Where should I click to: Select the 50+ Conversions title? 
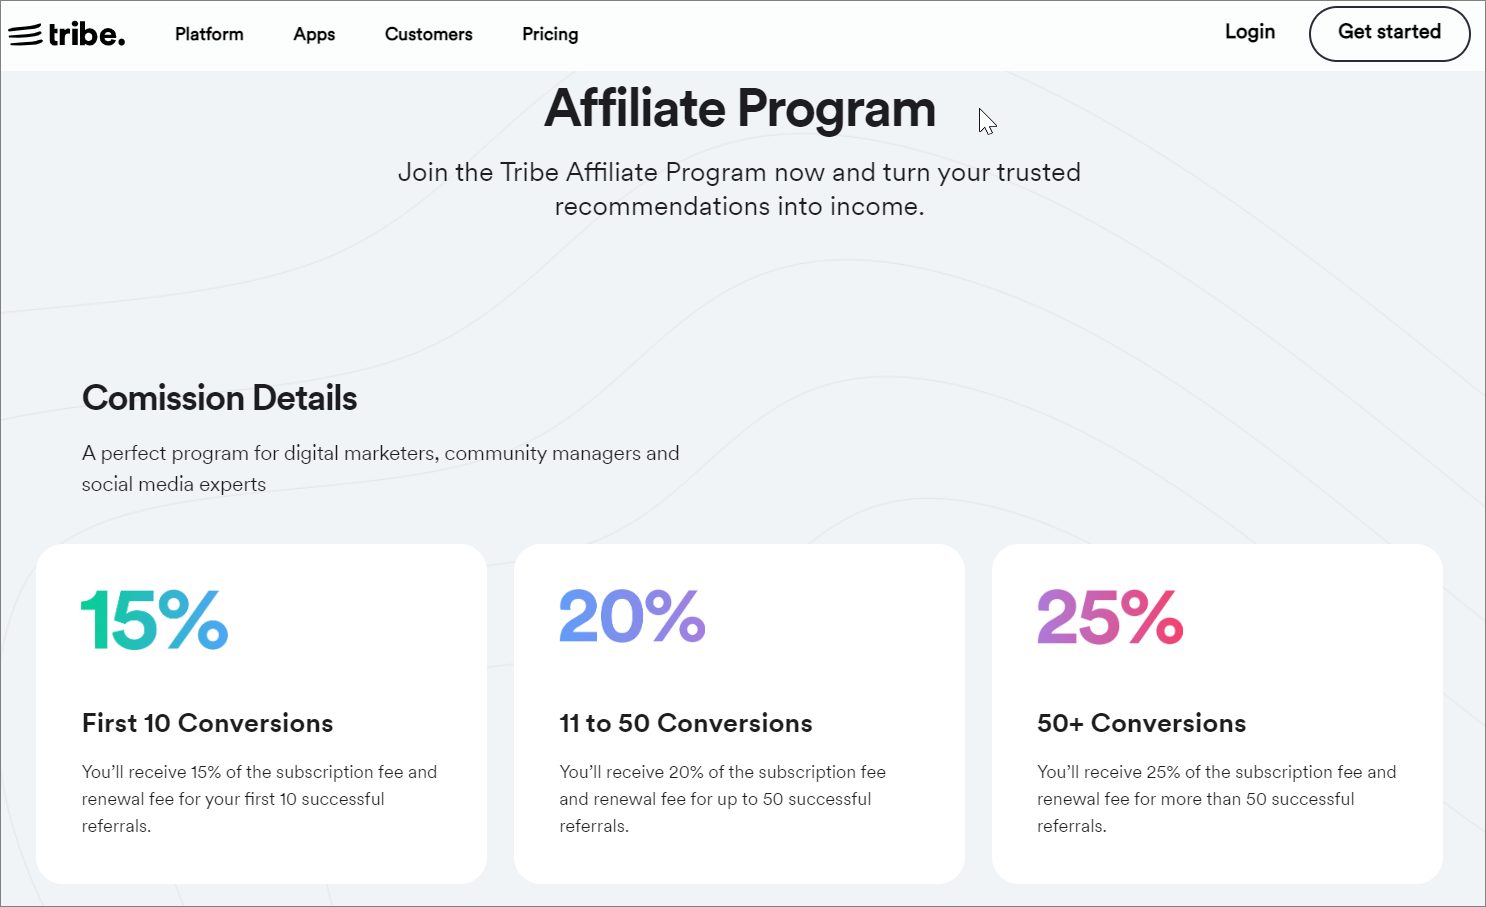(1142, 723)
